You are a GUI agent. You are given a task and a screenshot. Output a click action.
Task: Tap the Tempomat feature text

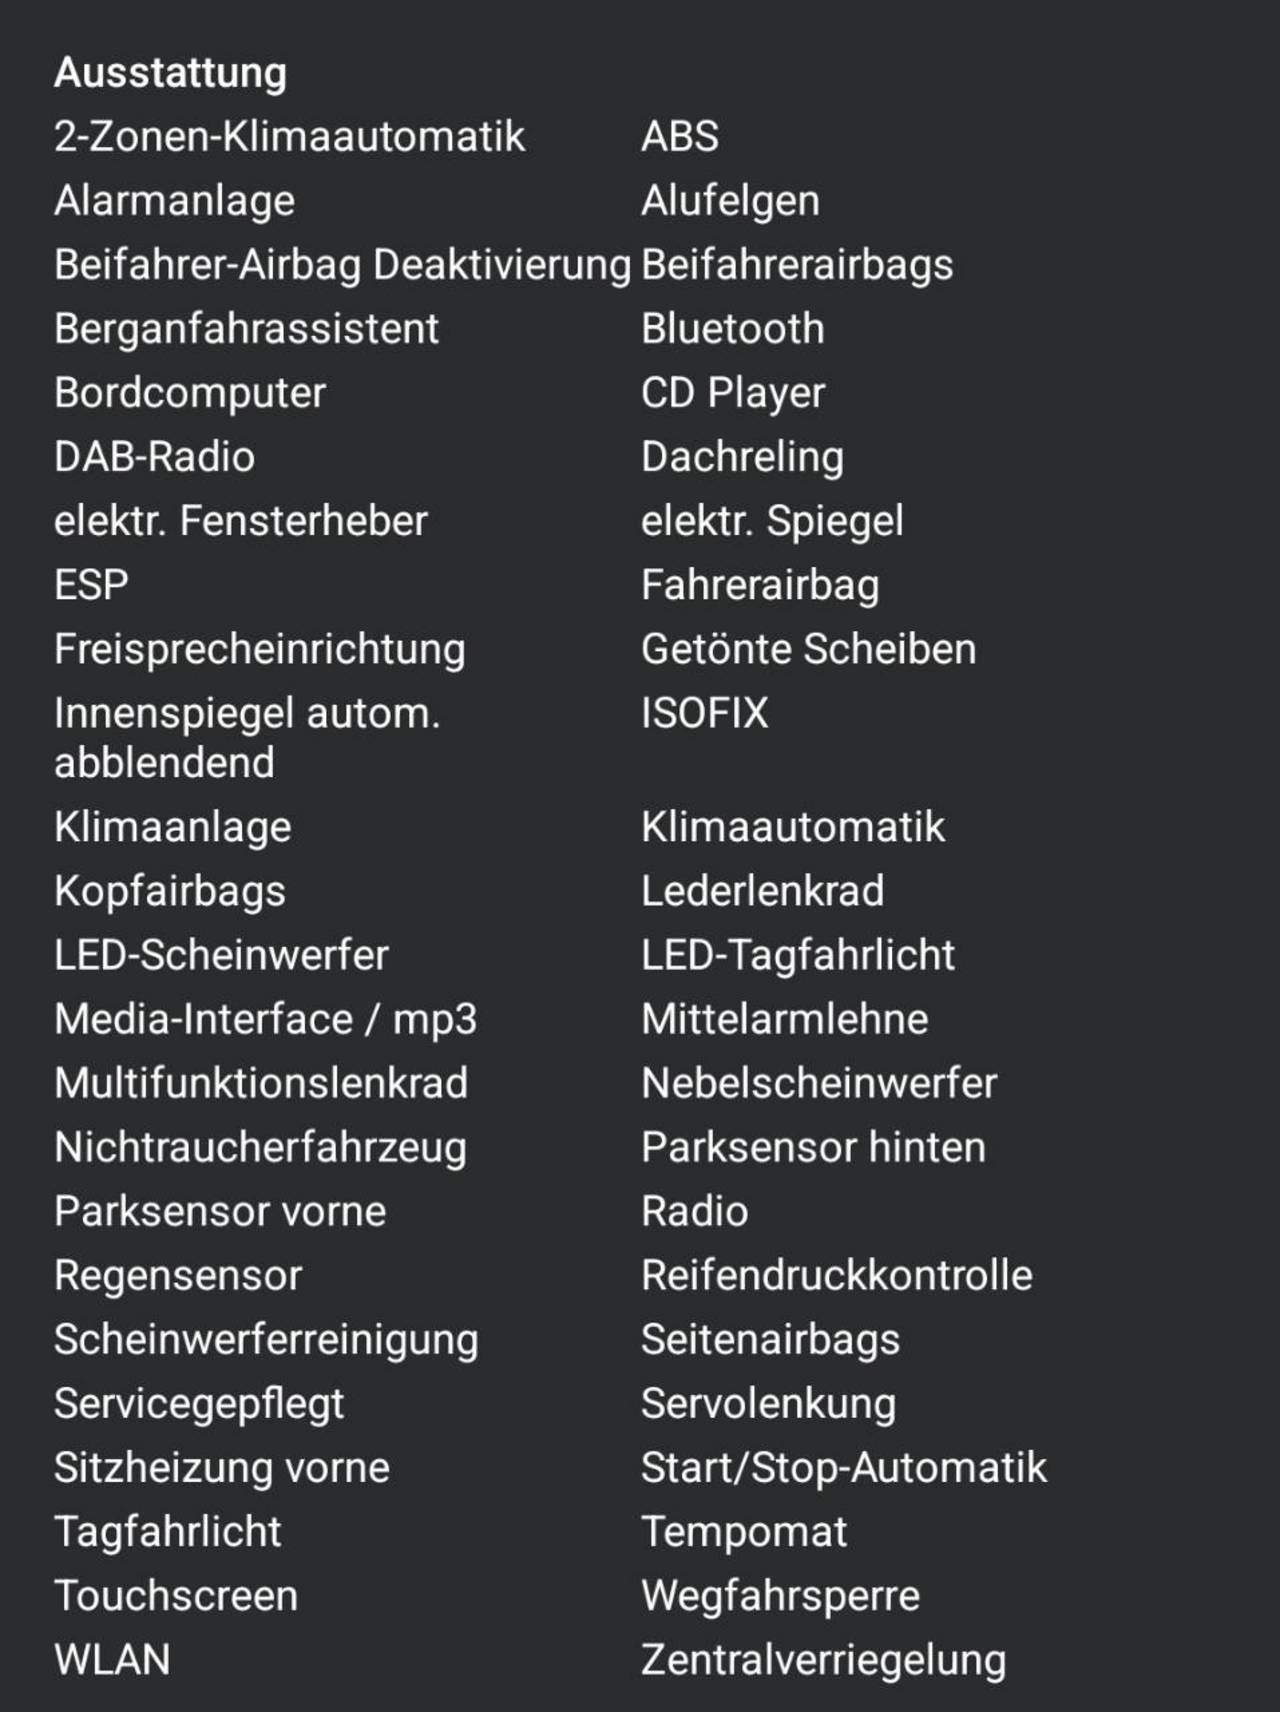tap(744, 1532)
